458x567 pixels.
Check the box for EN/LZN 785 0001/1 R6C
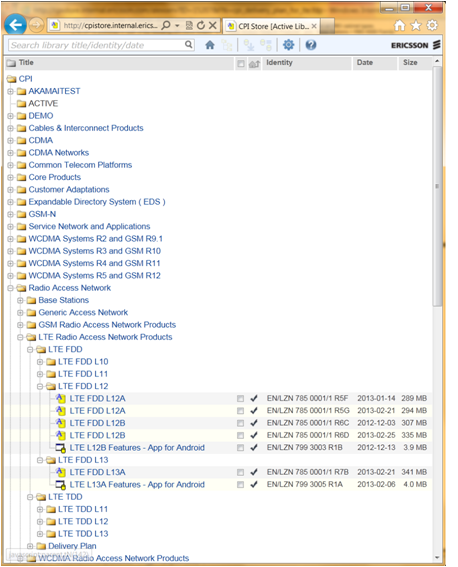[240, 423]
